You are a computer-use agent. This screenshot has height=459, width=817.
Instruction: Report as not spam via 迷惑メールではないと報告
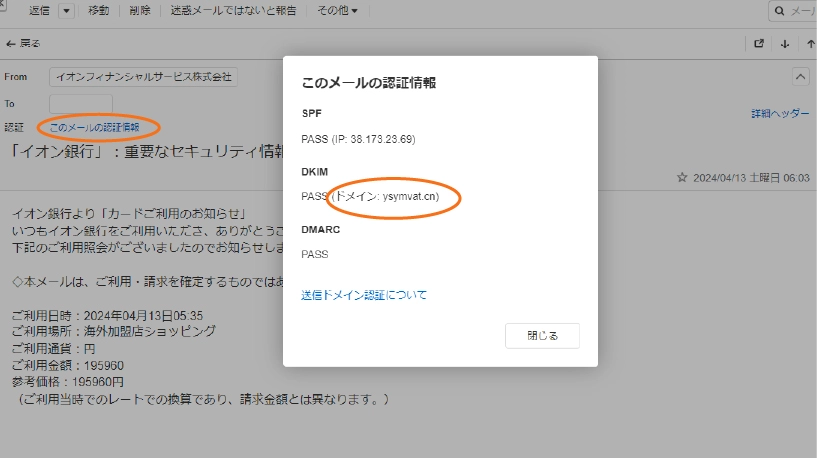234,11
